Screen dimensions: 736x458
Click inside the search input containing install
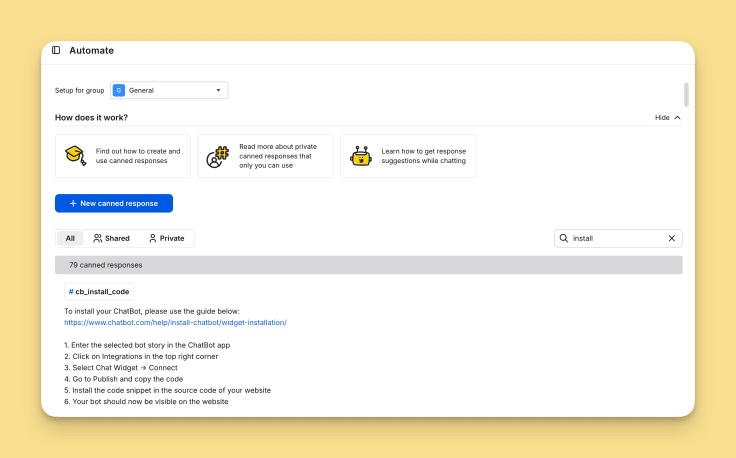[615, 238]
